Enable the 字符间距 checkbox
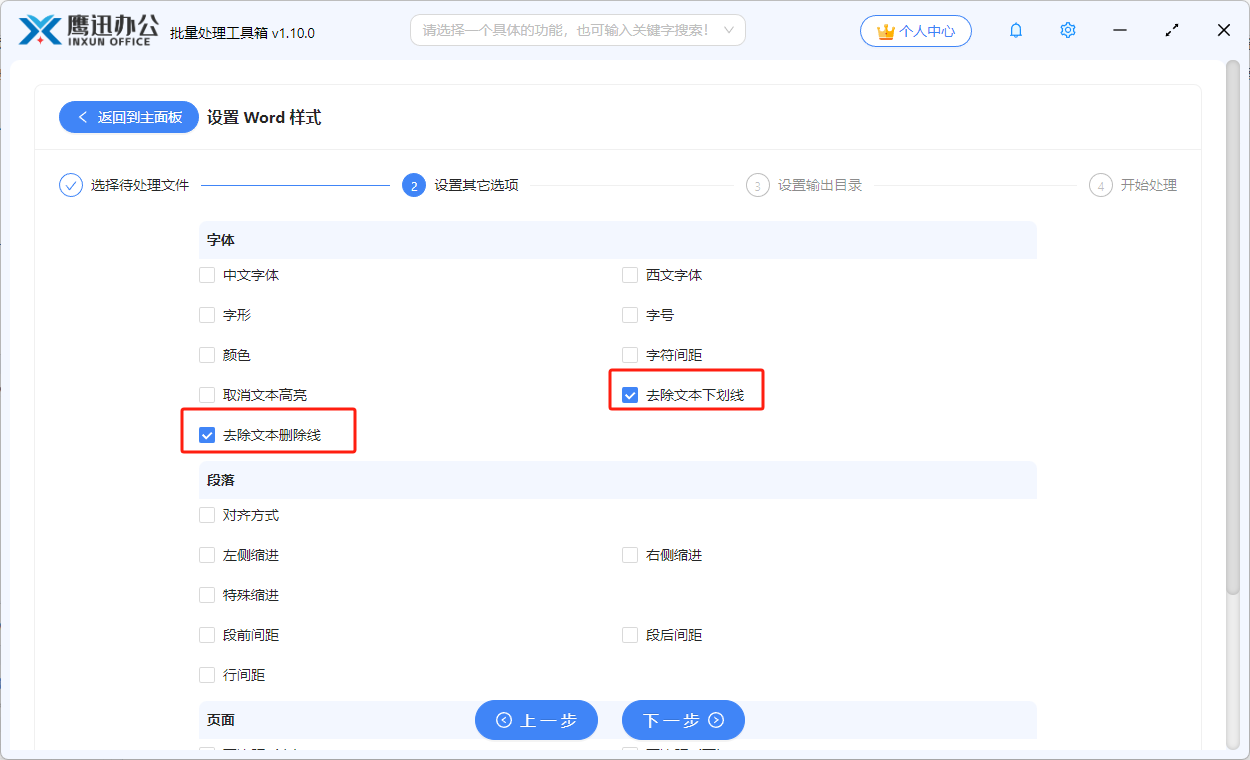 [630, 355]
